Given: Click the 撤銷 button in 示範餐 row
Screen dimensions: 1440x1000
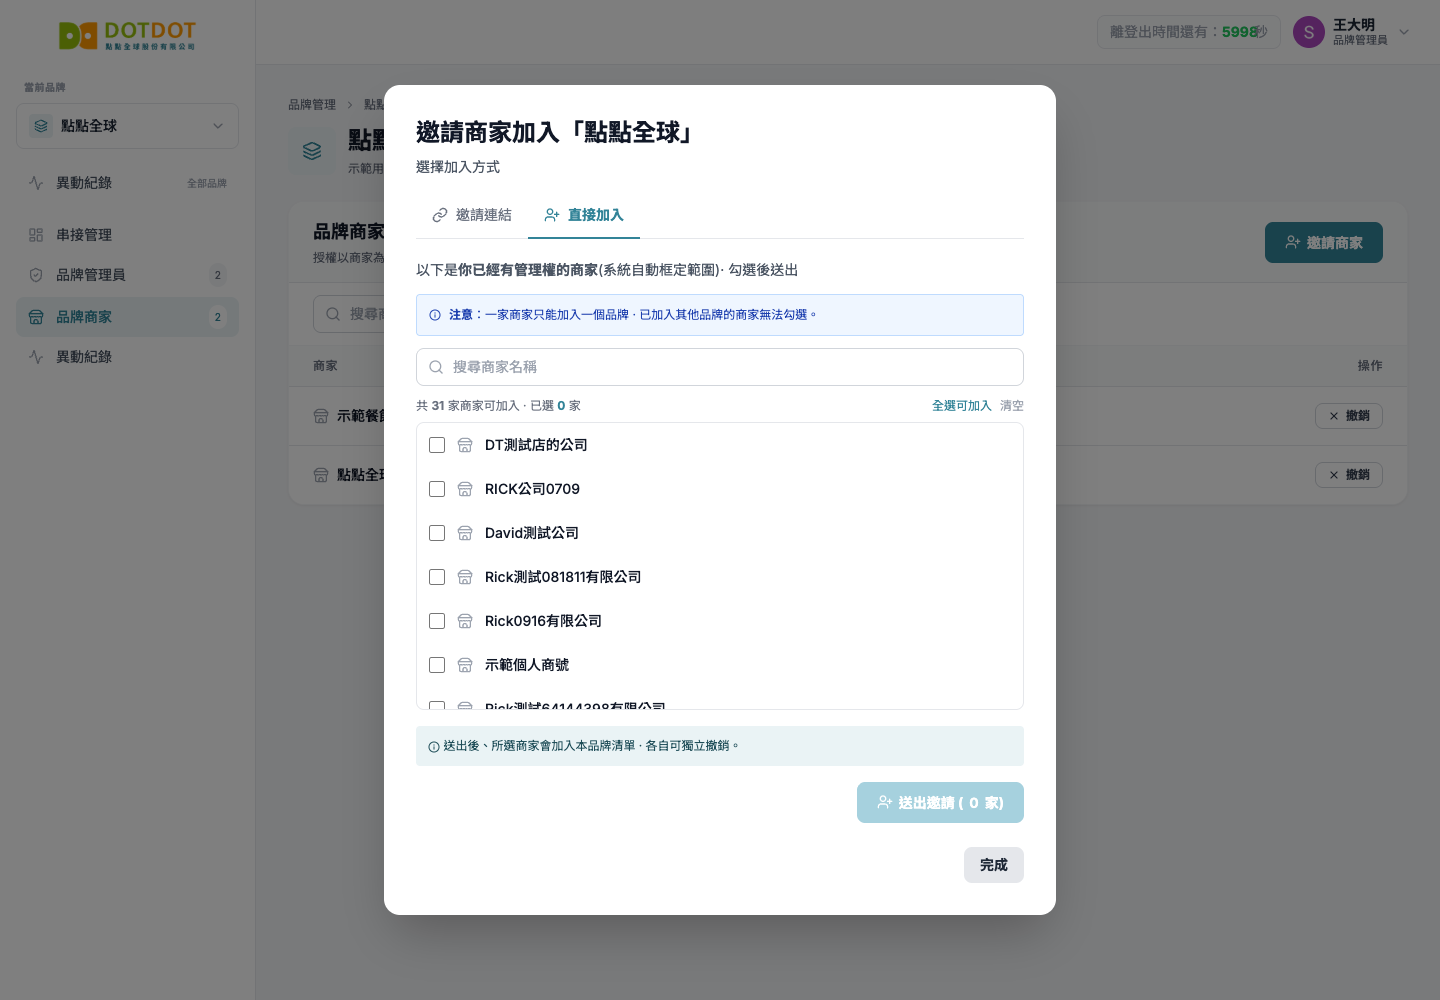Looking at the screenshot, I should (1349, 416).
